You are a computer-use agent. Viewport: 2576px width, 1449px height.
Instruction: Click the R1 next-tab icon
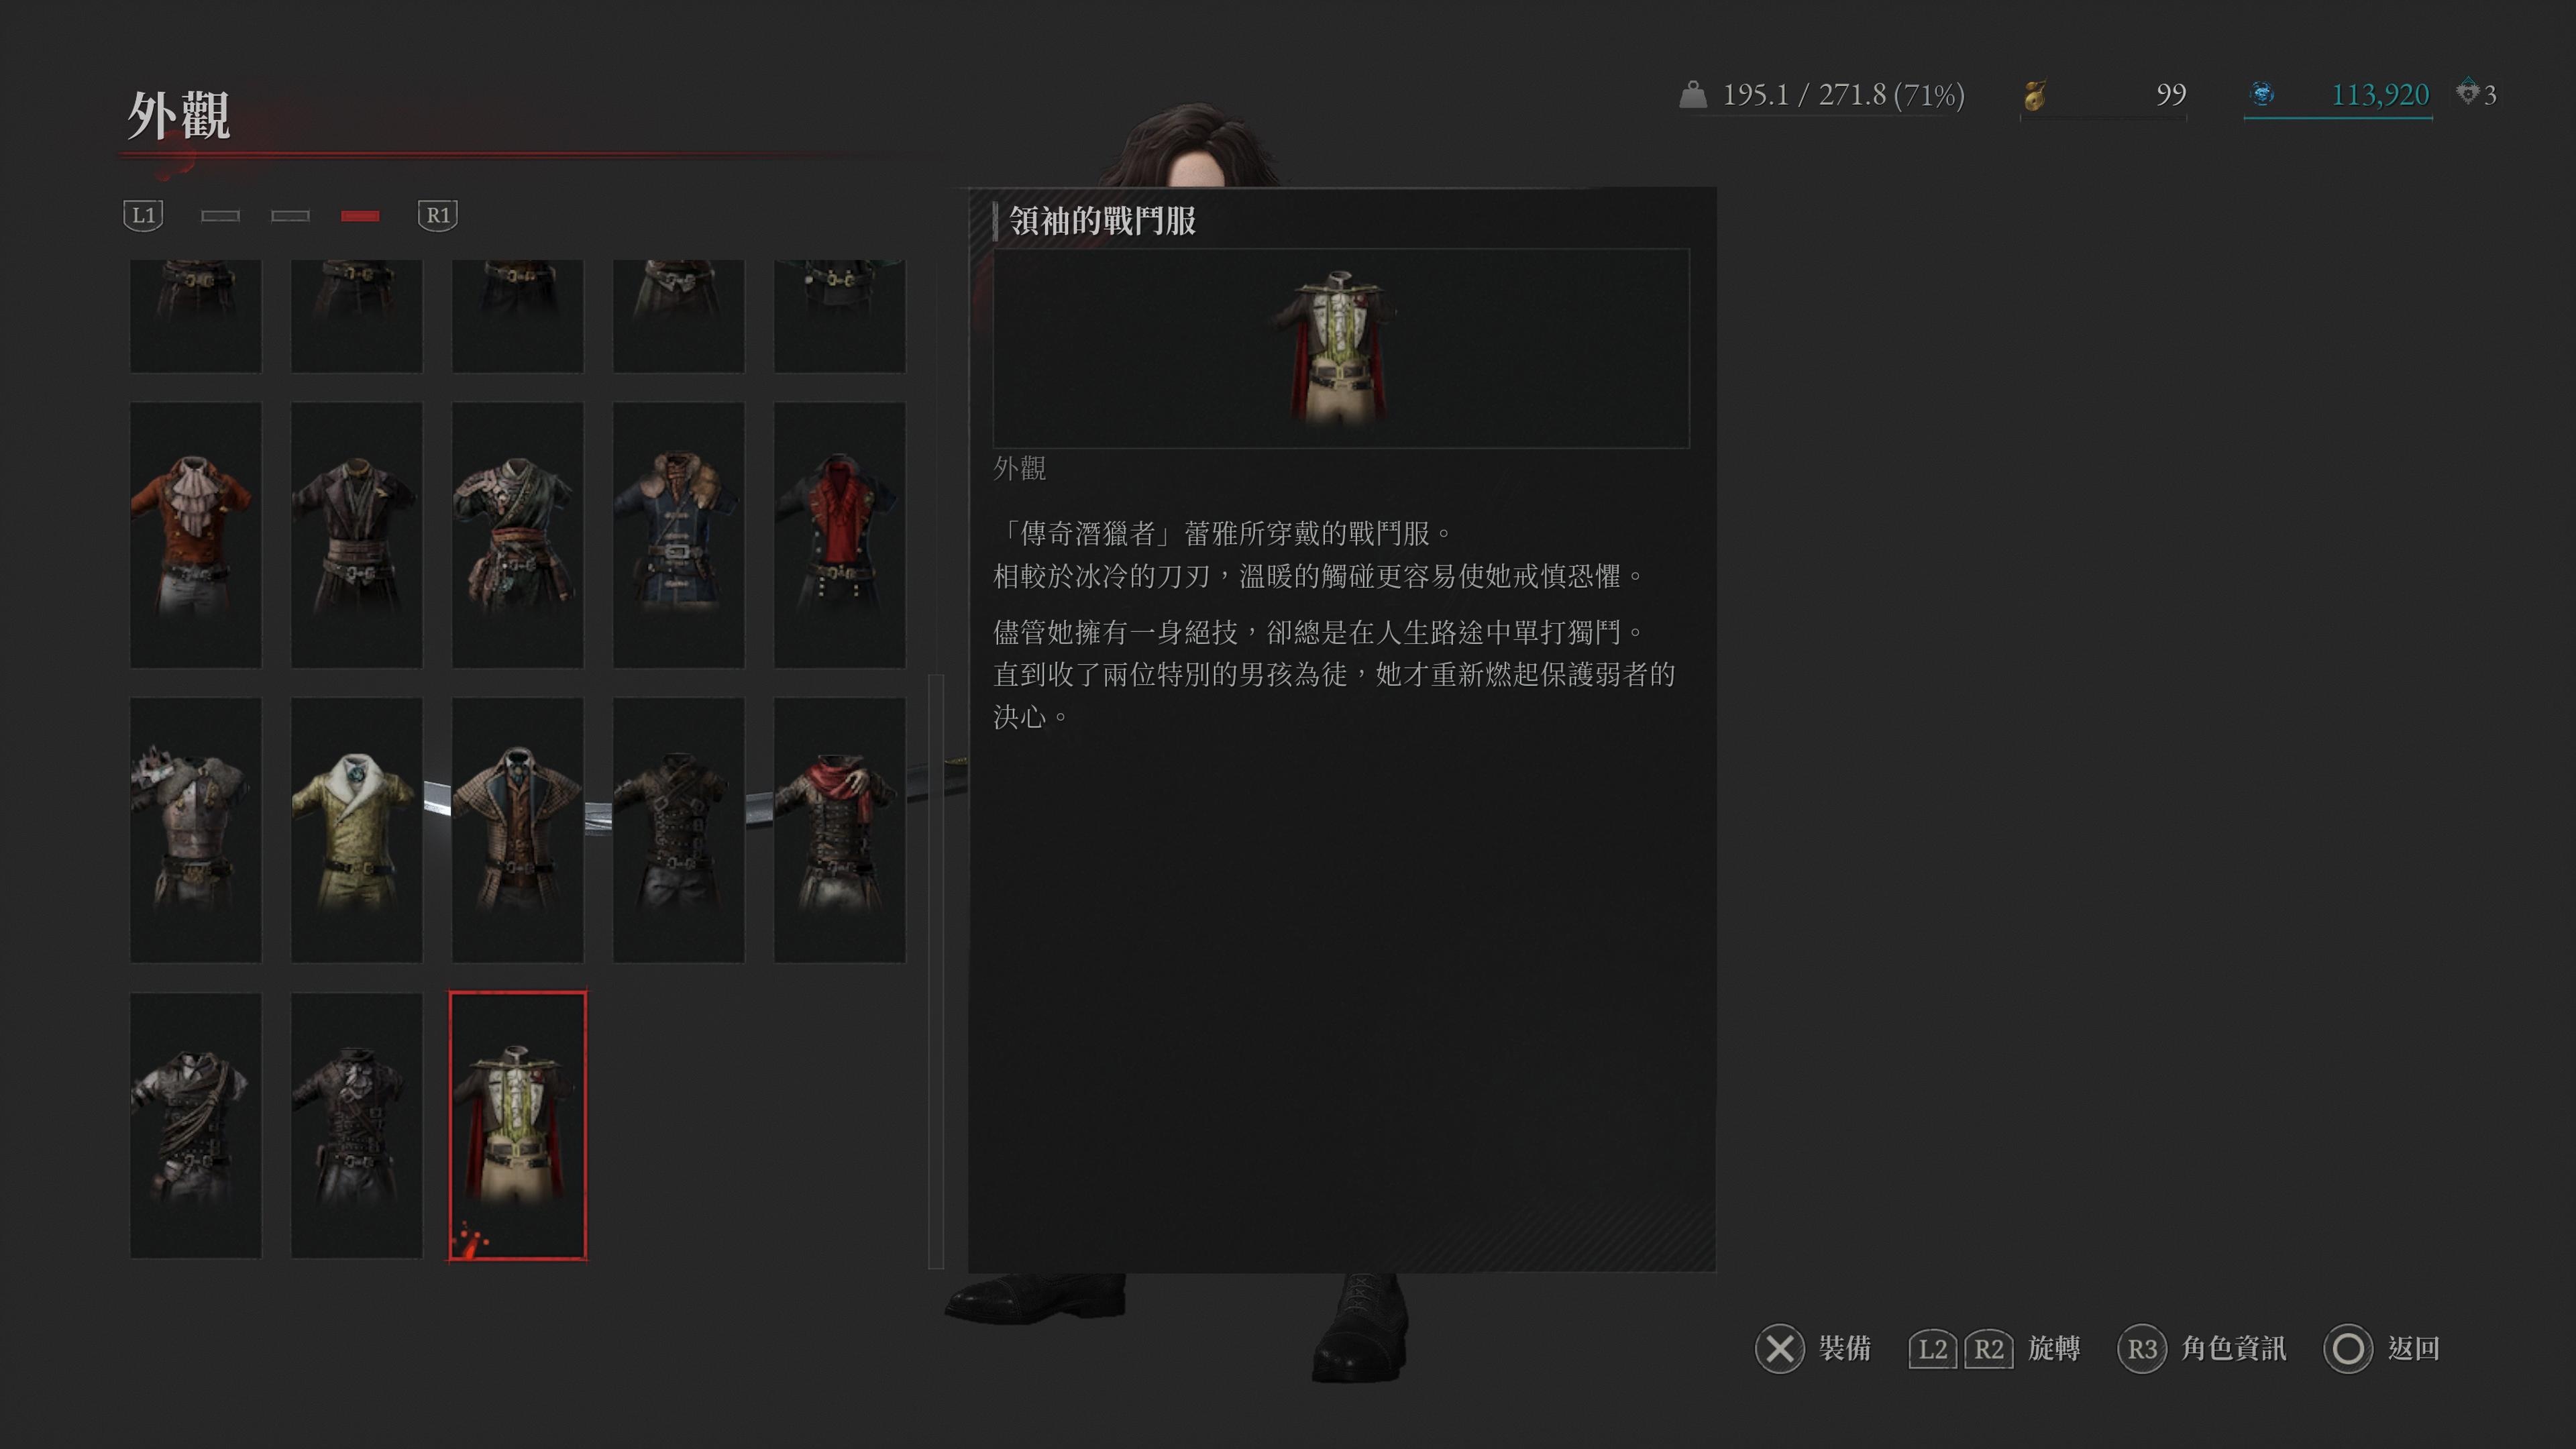pos(437,215)
